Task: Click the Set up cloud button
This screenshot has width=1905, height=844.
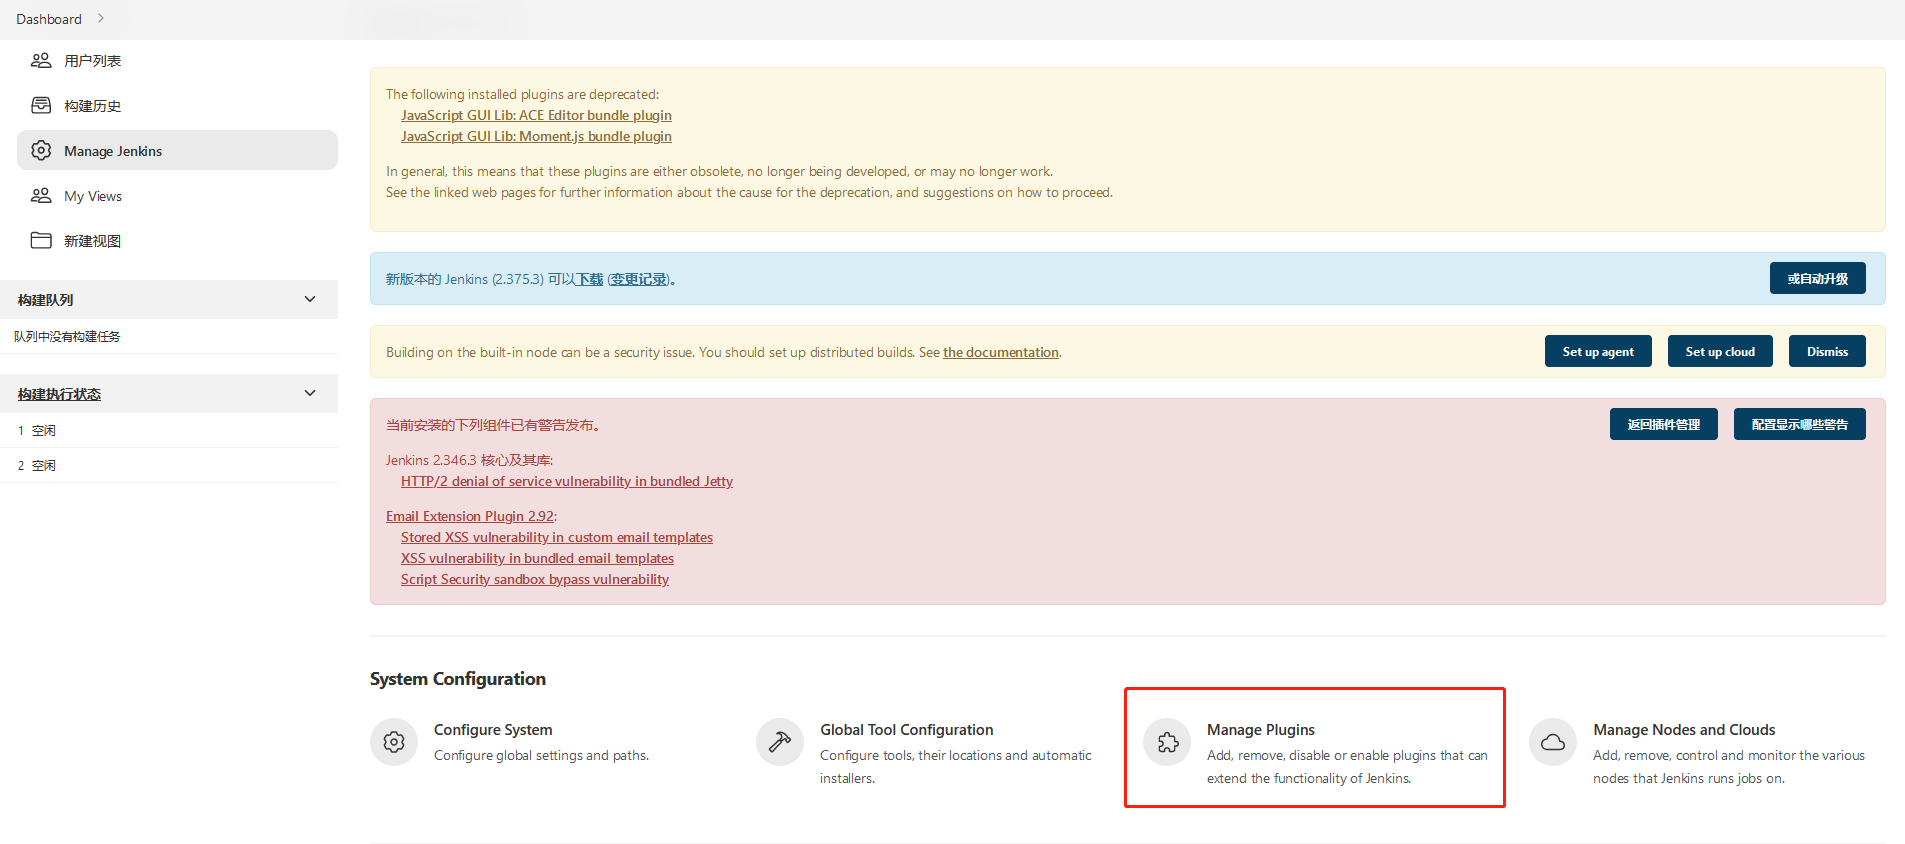Action: [1720, 351]
